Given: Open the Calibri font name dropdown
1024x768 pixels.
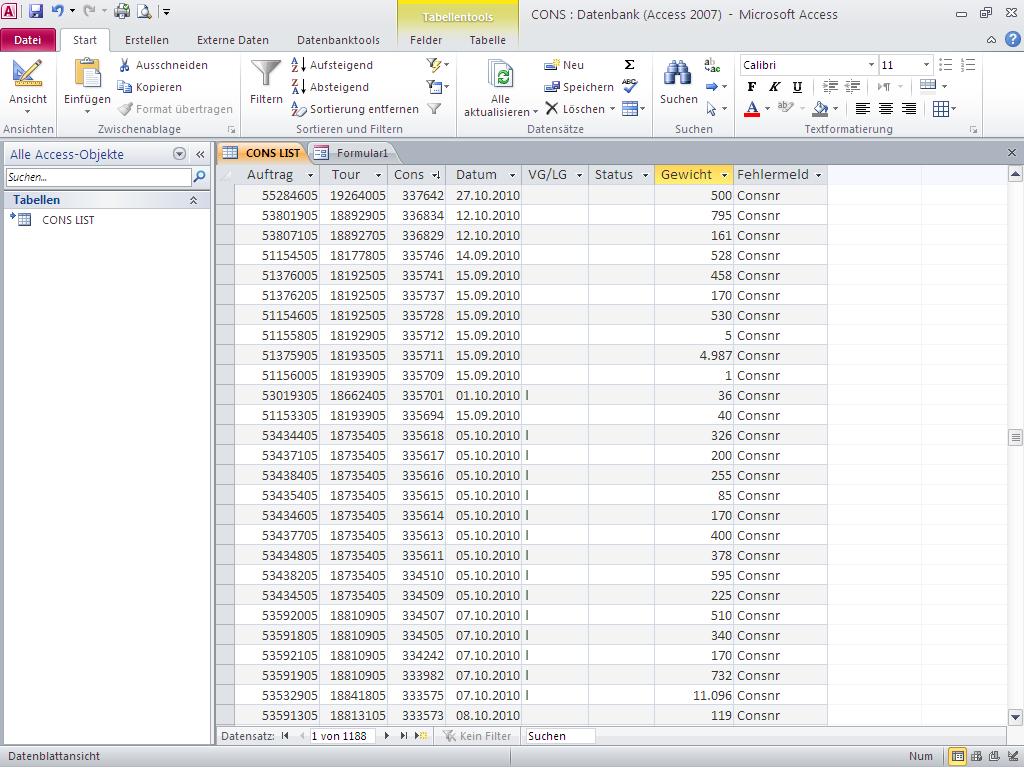Looking at the screenshot, I should (x=871, y=65).
